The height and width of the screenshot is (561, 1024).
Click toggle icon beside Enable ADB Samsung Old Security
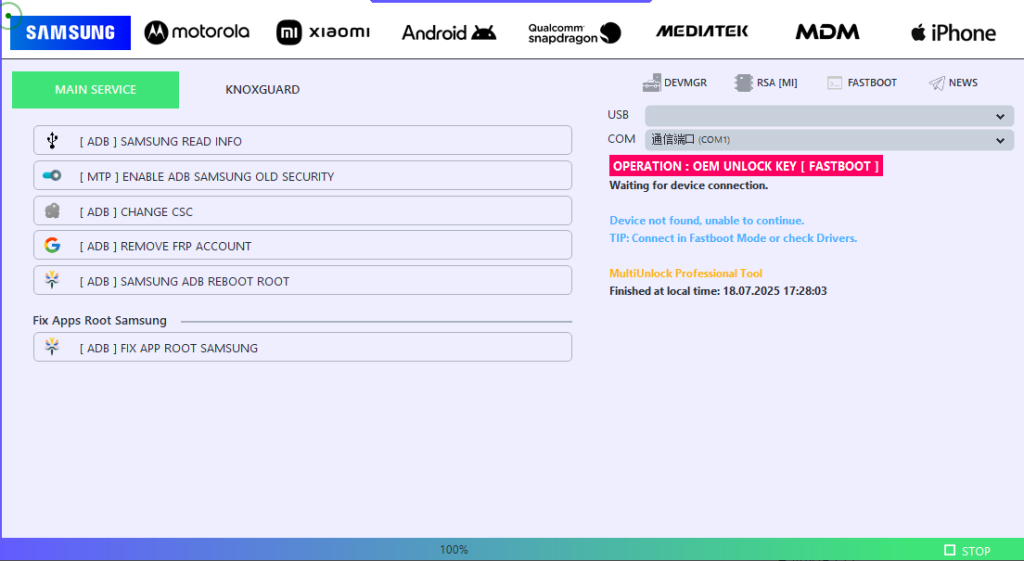click(x=52, y=176)
